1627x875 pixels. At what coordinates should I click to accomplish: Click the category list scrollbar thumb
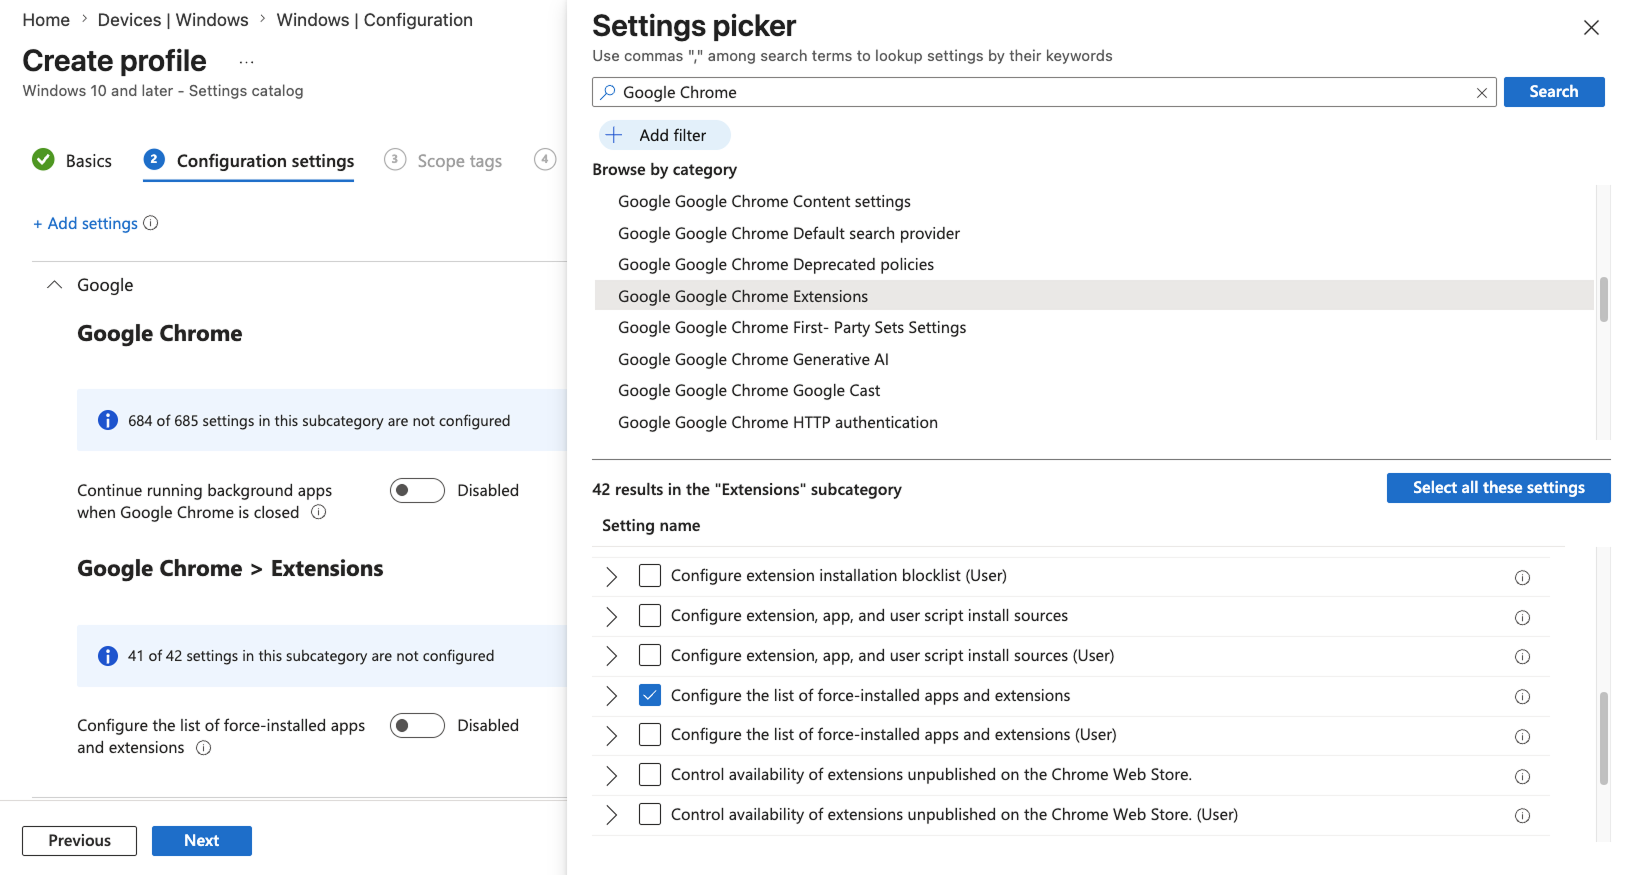[x=1604, y=299]
